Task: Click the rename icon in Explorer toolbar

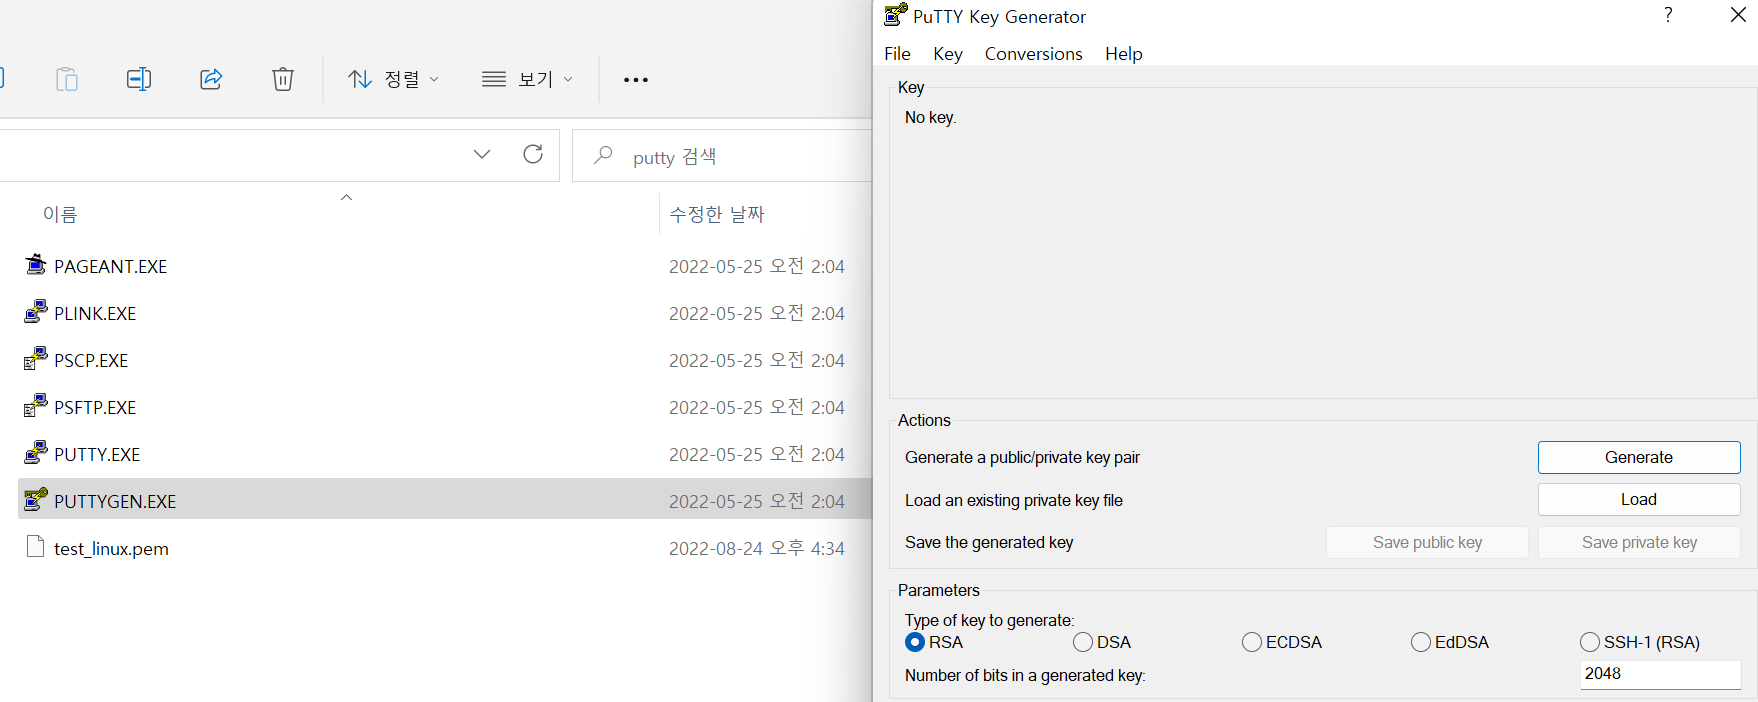Action: click(139, 79)
